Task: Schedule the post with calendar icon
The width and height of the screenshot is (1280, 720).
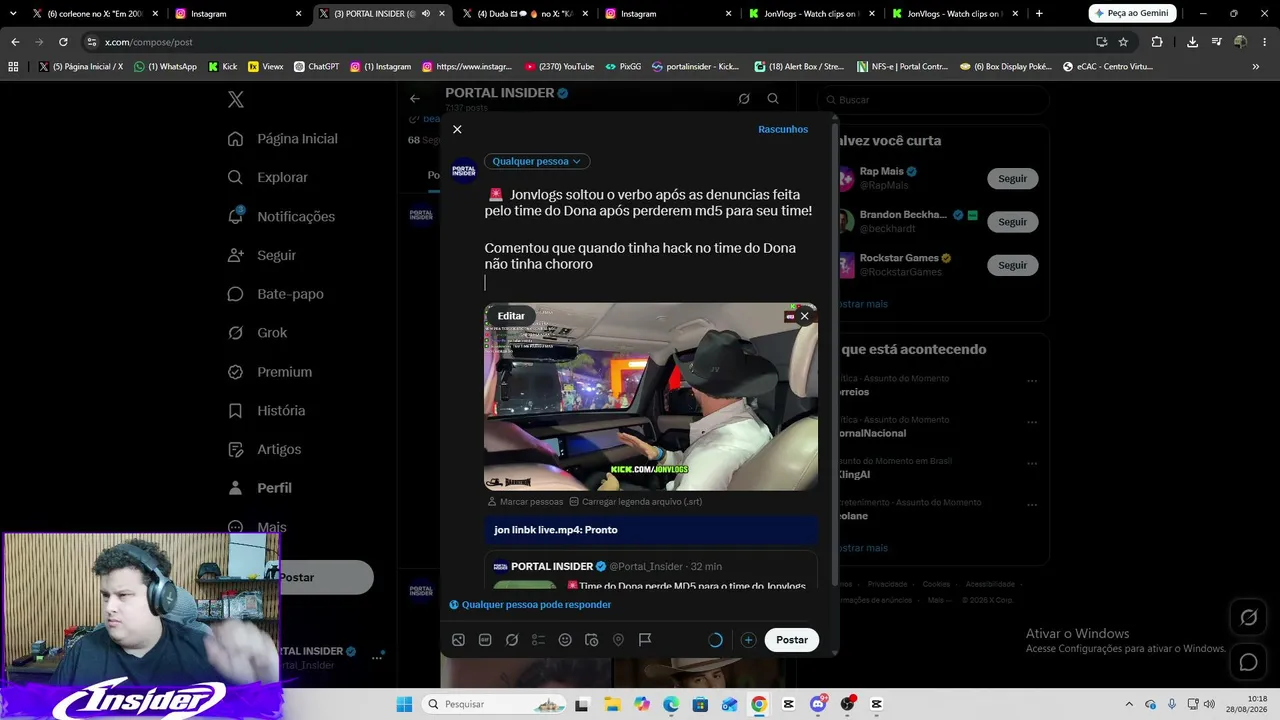Action: [x=591, y=640]
